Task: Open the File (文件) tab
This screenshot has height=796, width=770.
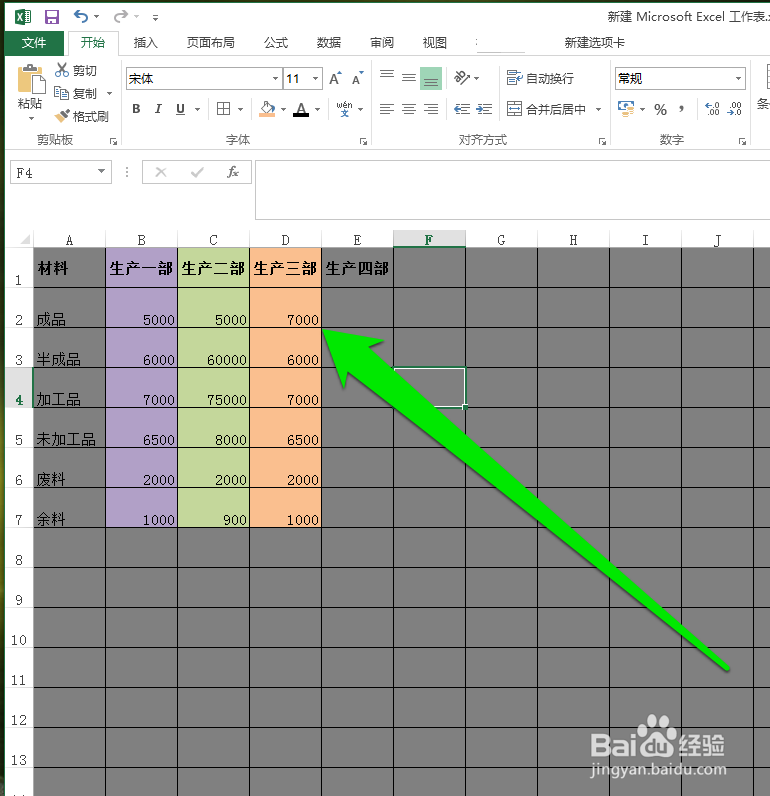Action: [34, 43]
